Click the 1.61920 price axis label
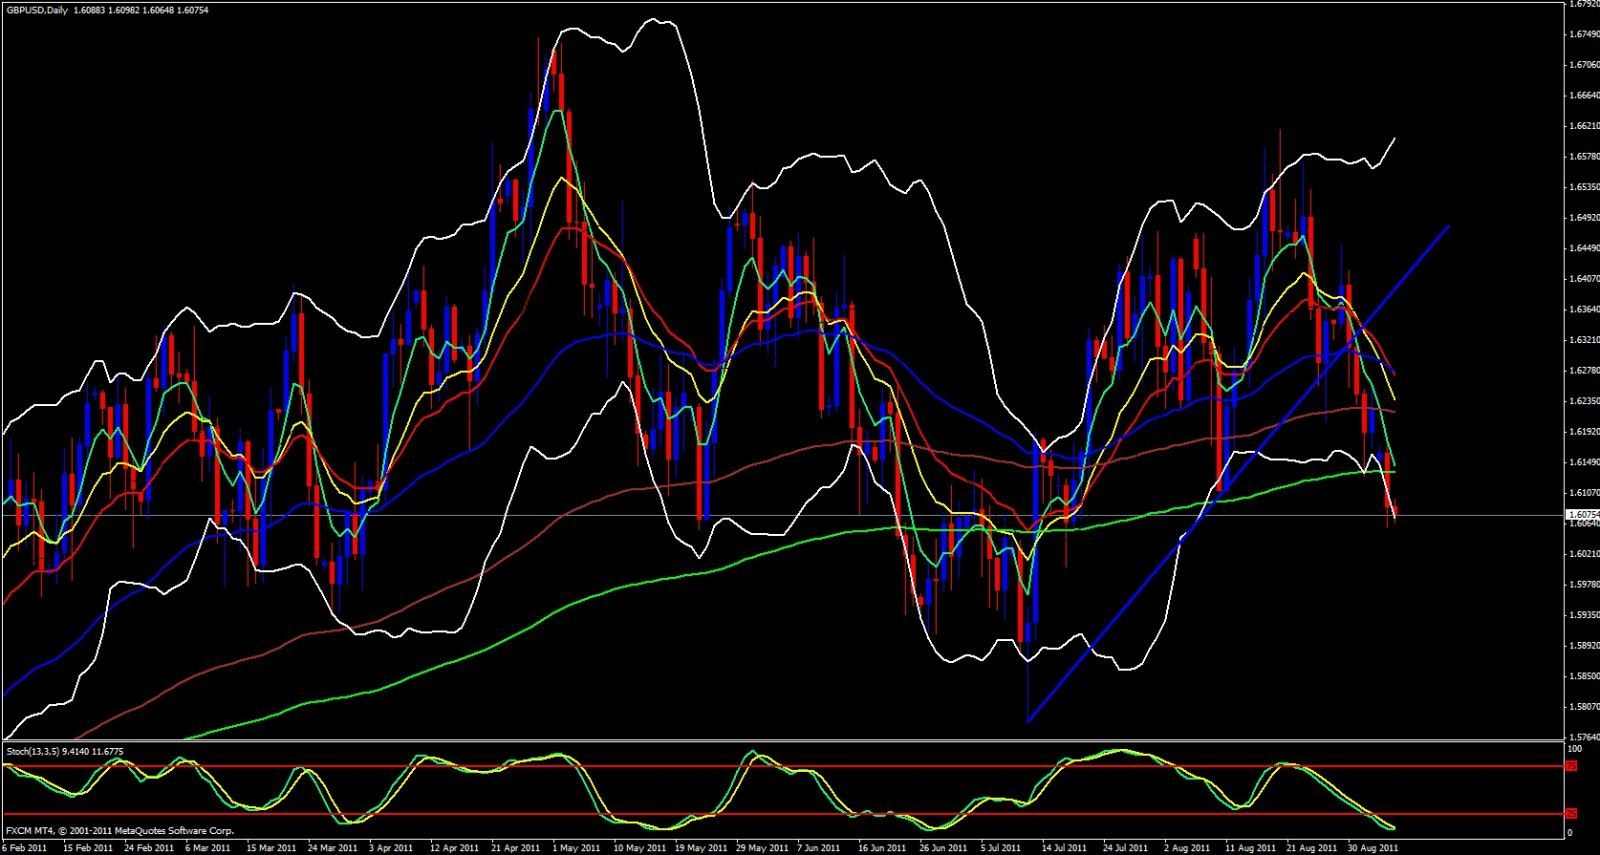The width and height of the screenshot is (1600, 855). pos(1583,432)
